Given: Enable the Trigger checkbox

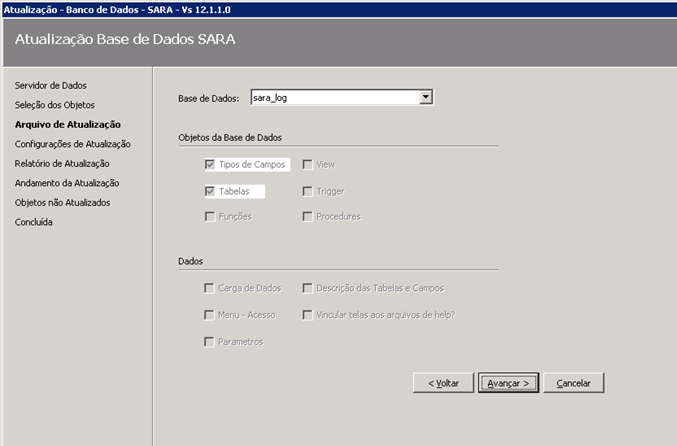Looking at the screenshot, I should [307, 191].
